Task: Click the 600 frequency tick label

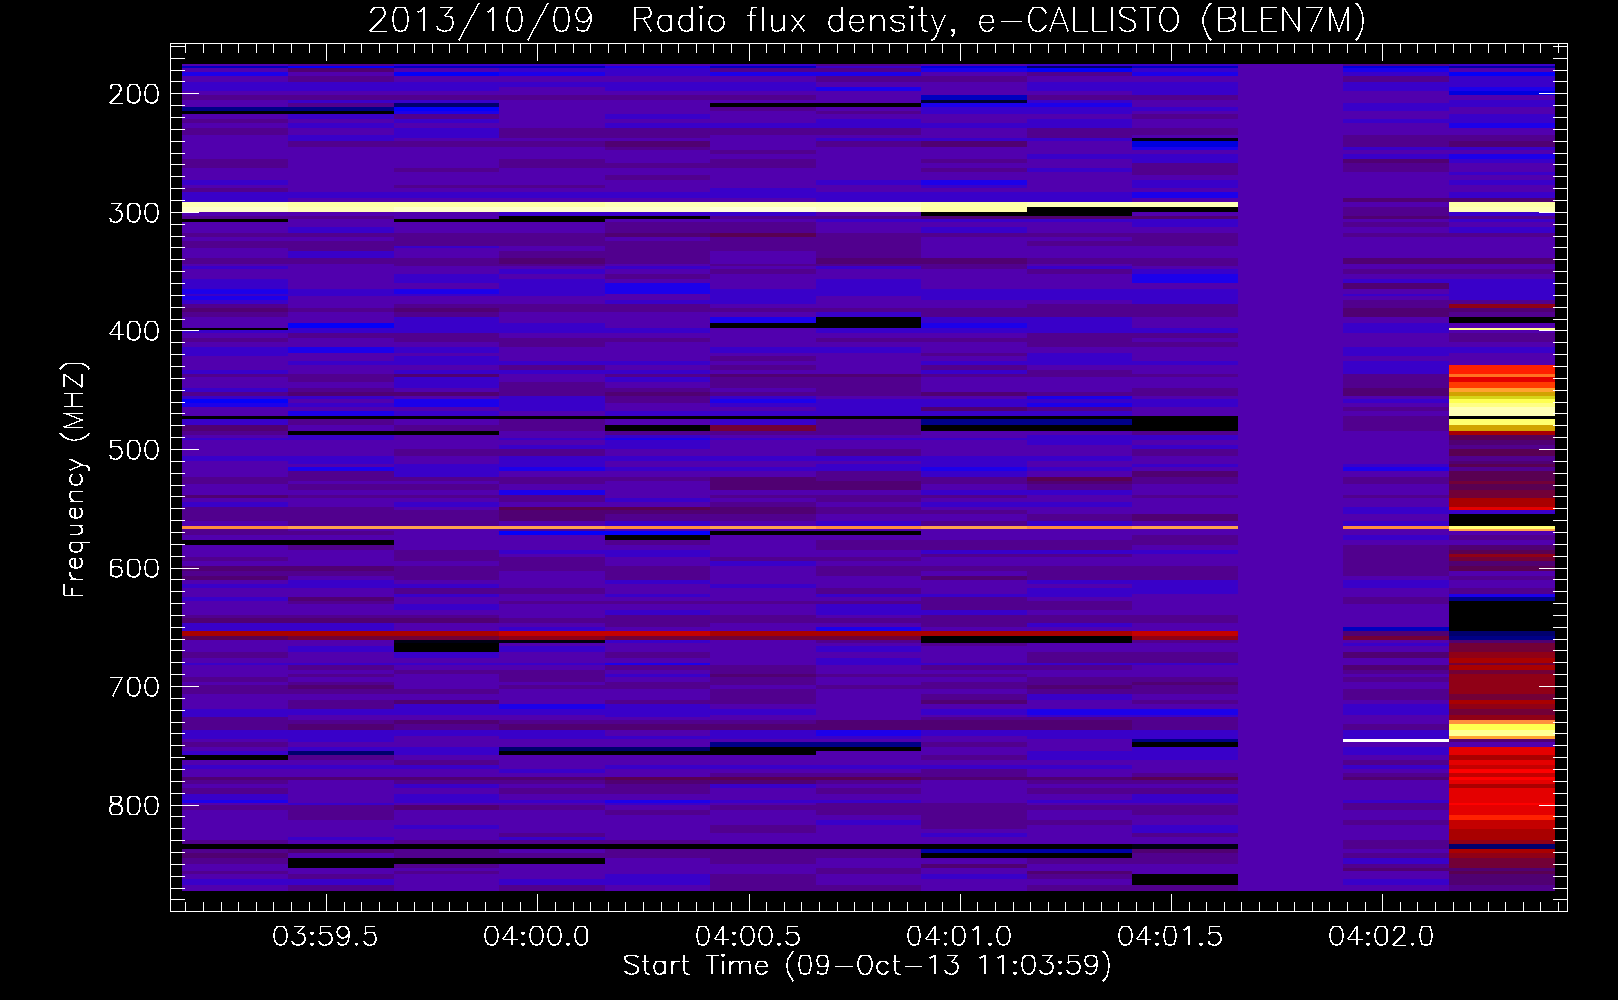Action: (134, 568)
